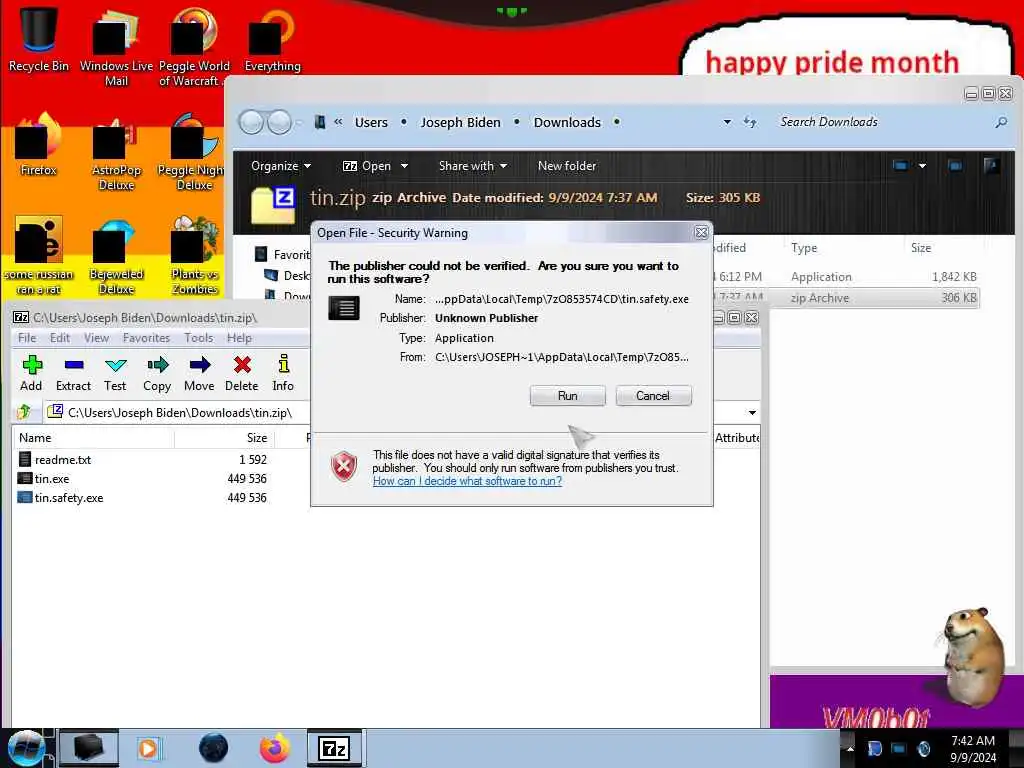Viewport: 1024px width, 768px height.
Task: Click the Windows Start button
Action: pos(27,748)
